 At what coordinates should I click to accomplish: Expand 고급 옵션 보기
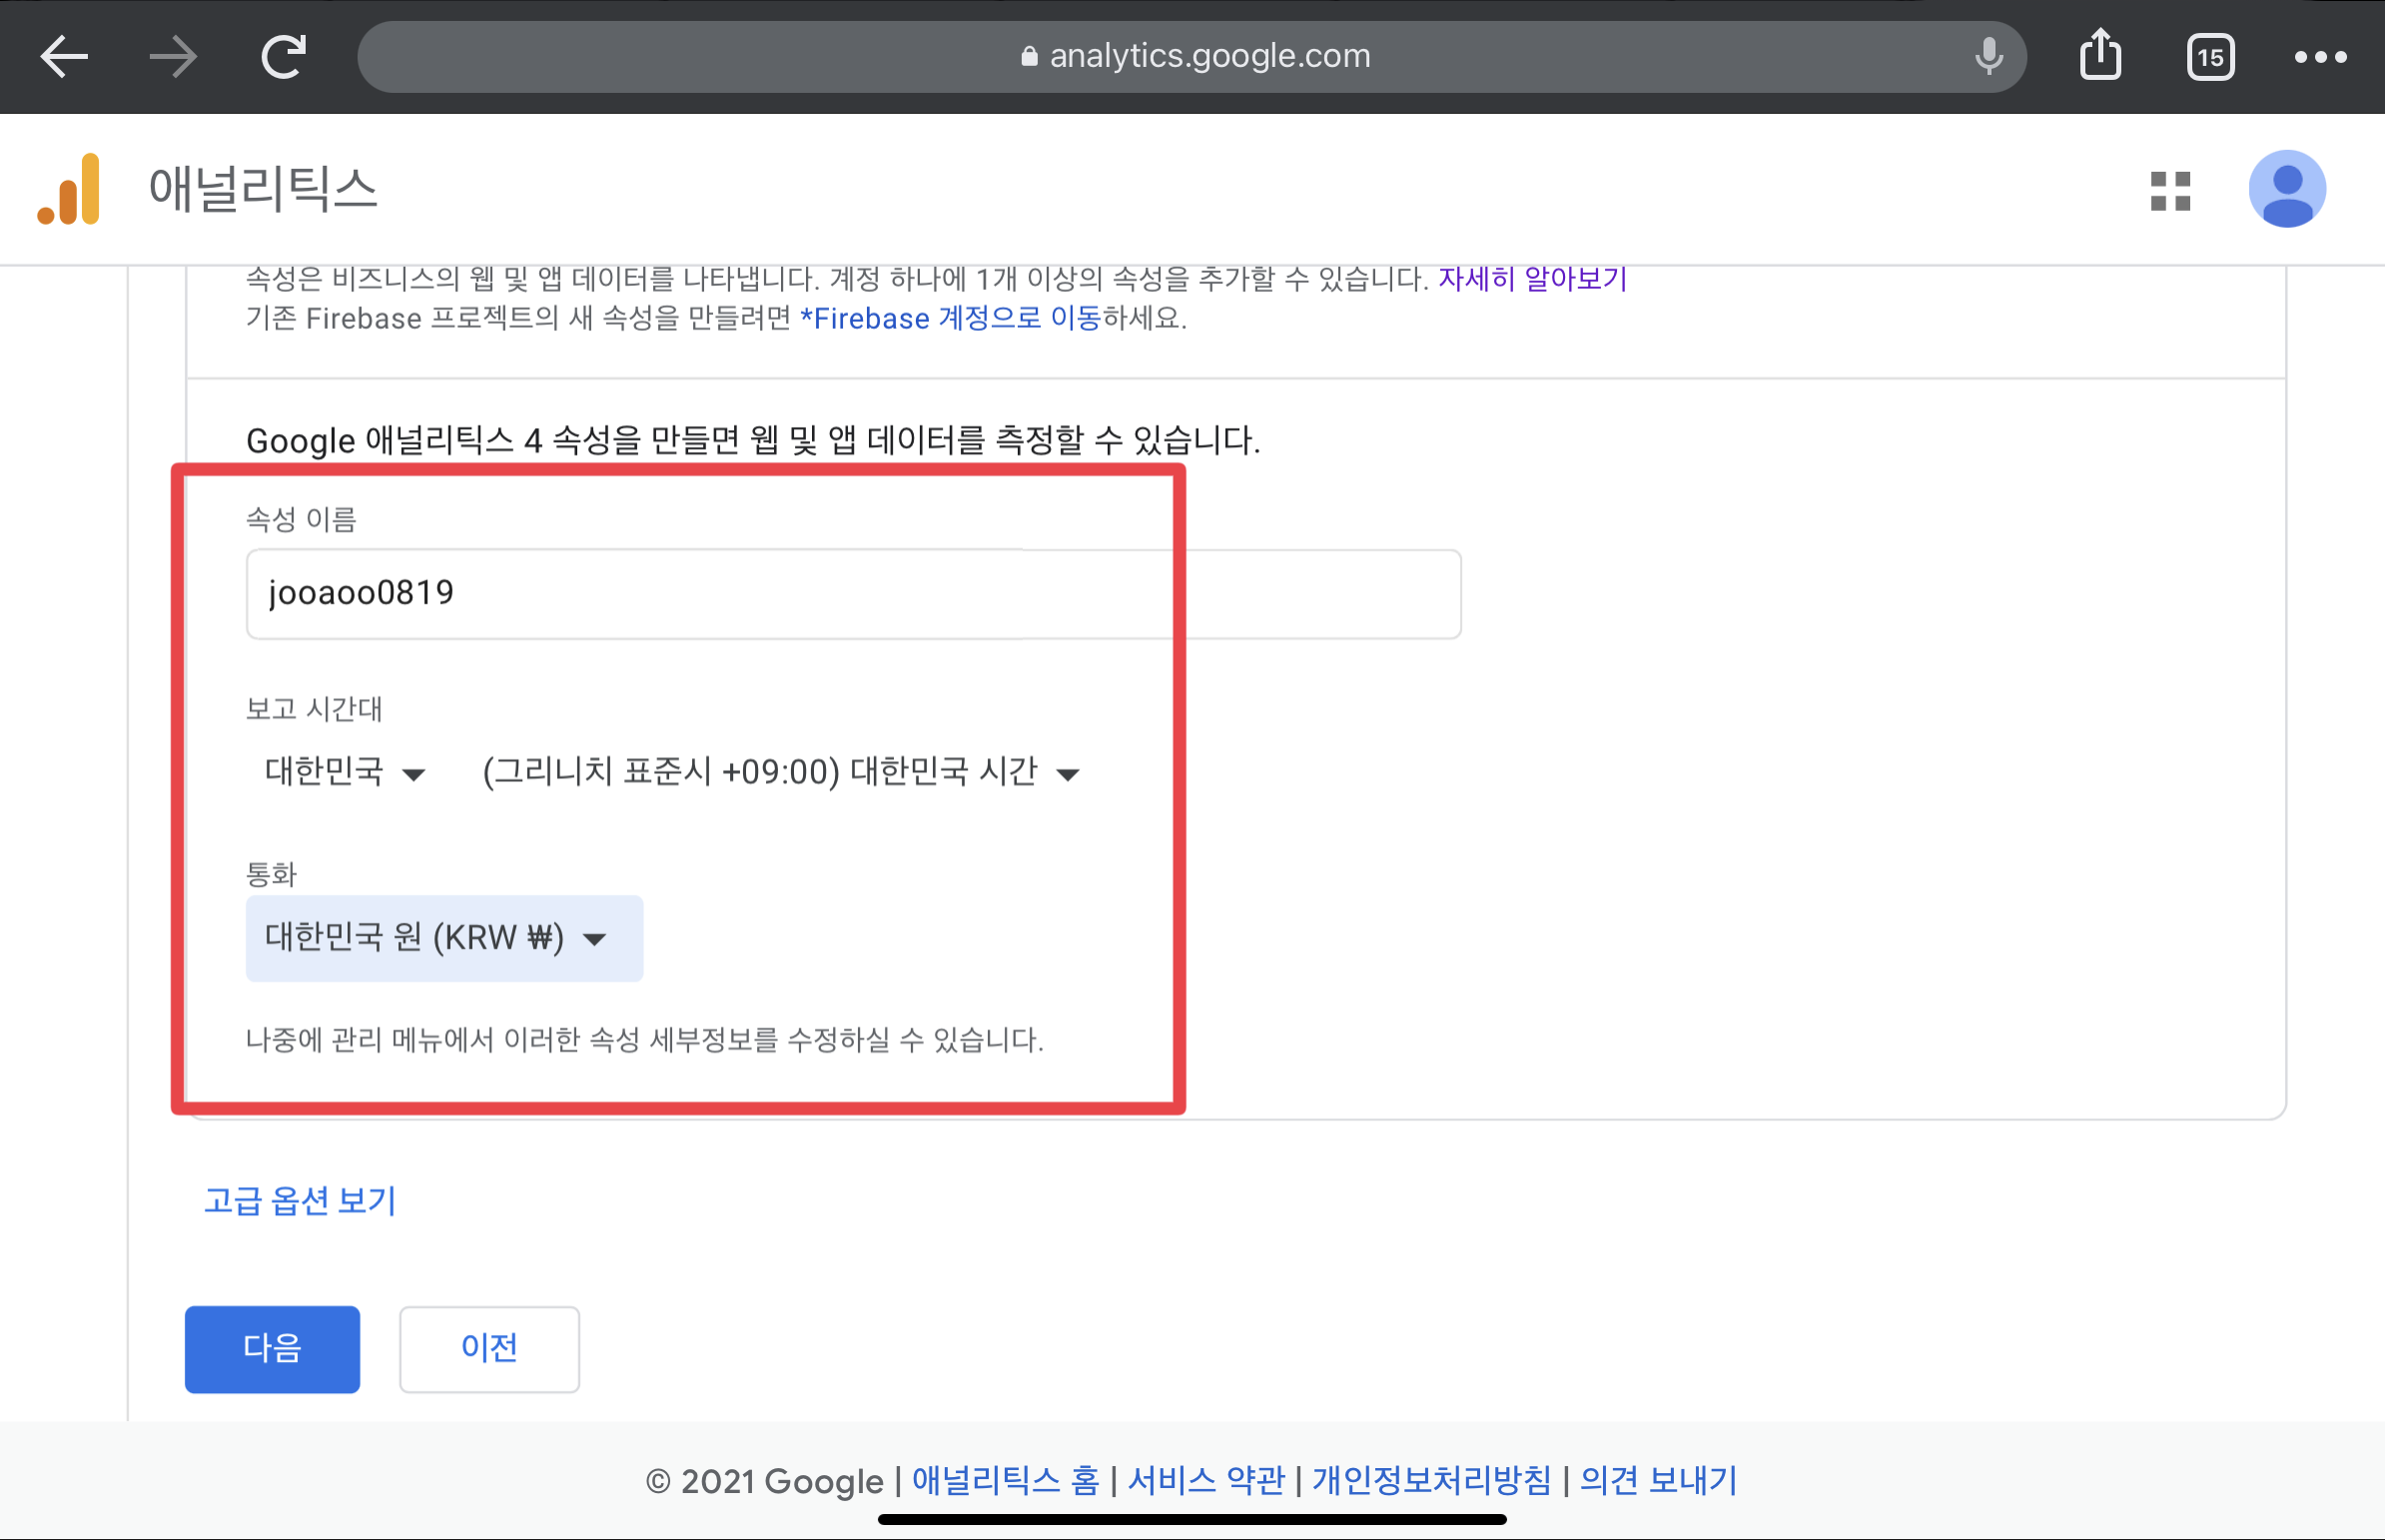pos(300,1200)
